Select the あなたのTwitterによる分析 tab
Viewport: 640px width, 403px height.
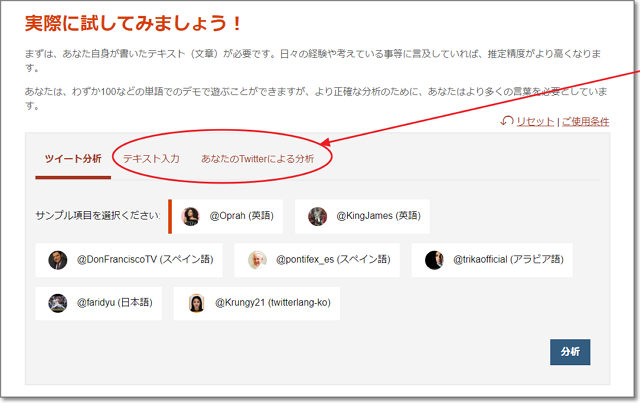(x=257, y=159)
